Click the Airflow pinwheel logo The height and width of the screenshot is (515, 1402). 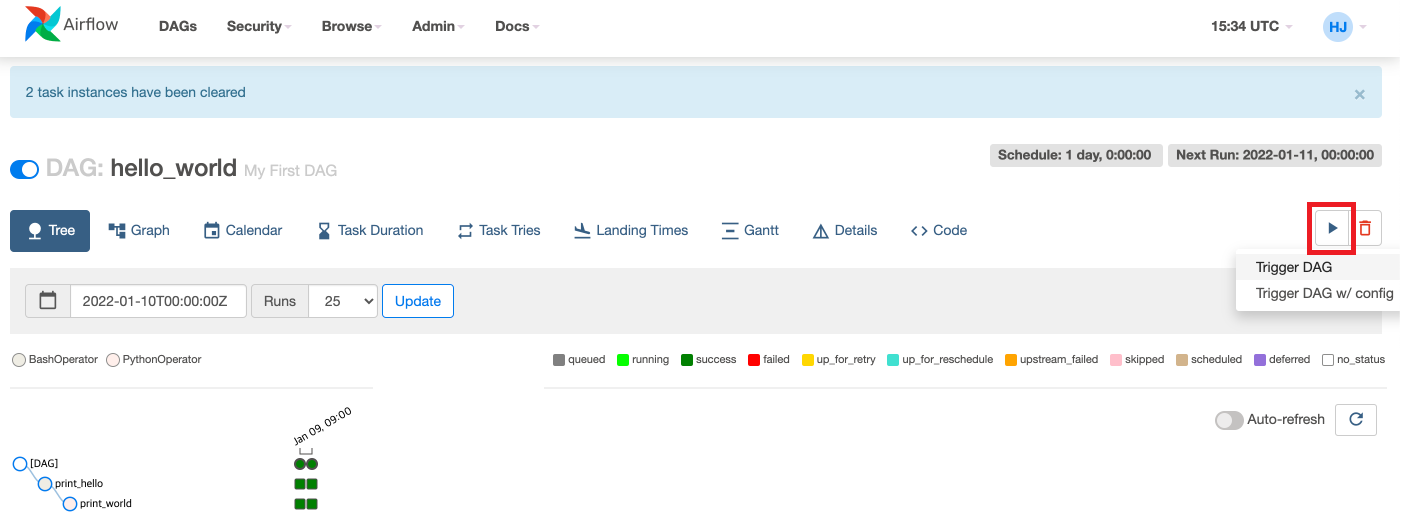(42, 25)
